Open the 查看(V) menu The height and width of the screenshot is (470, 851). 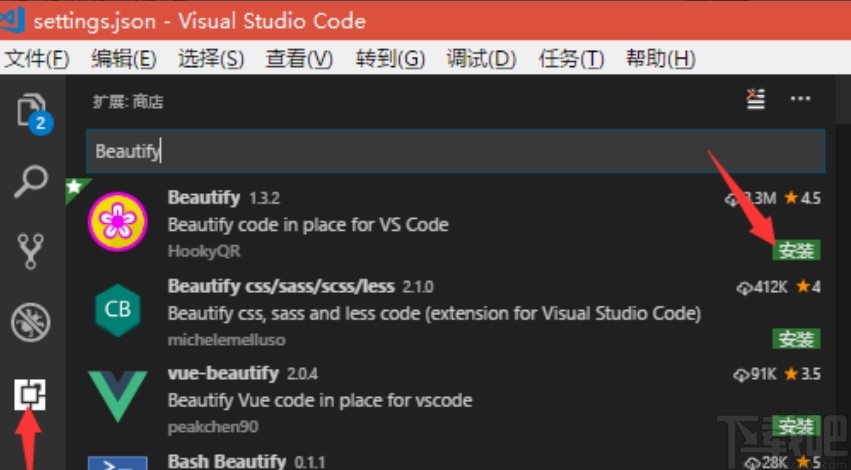point(299,59)
